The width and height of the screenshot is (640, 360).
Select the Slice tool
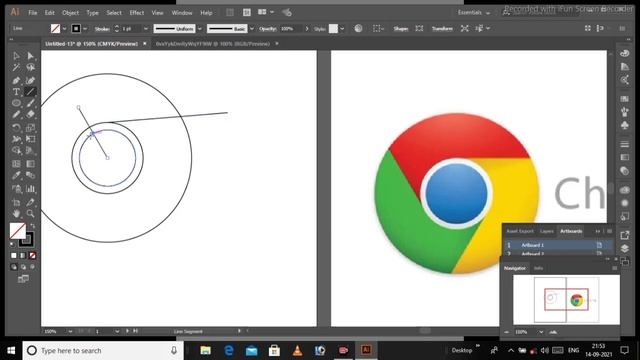pos(31,202)
